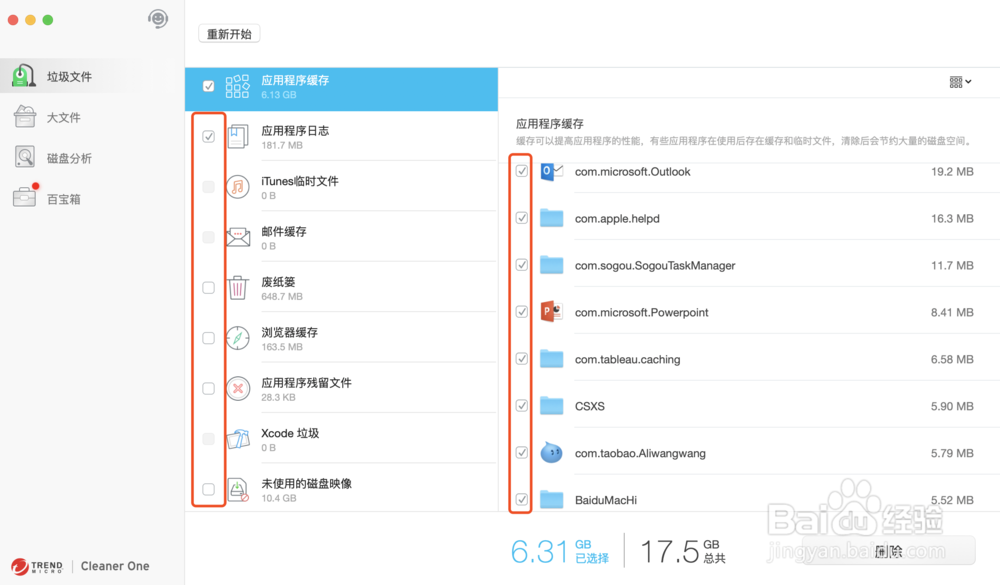Click the BaiduMacHi folder icon
The width and height of the screenshot is (1000, 585).
552,500
